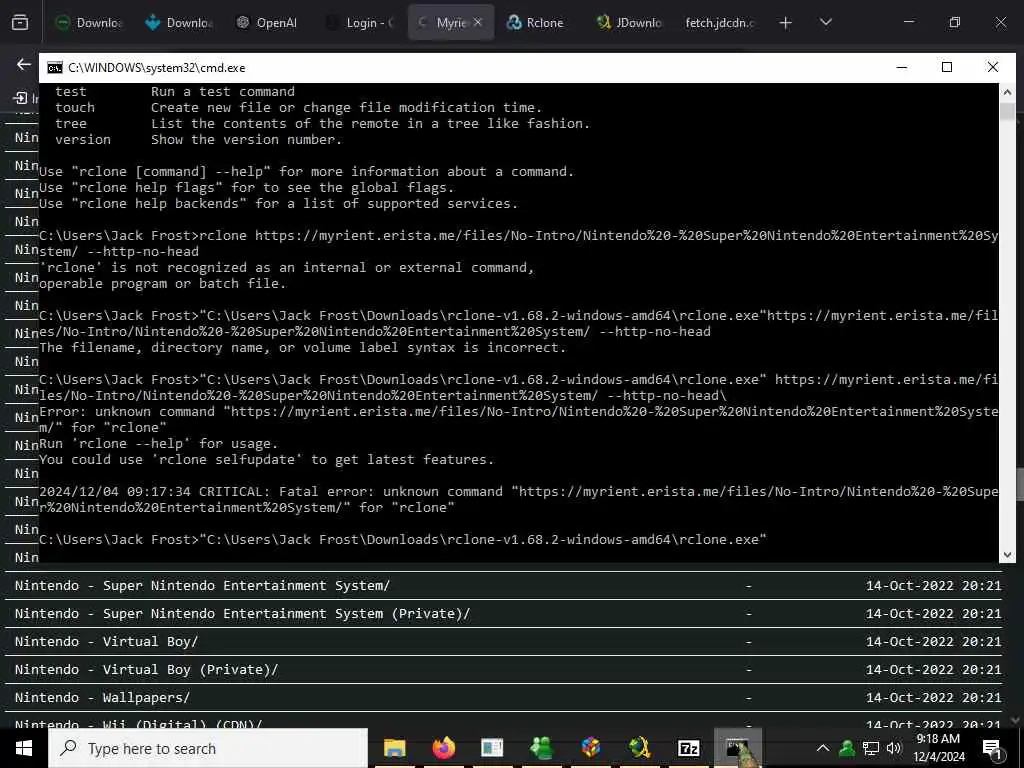Viewport: 1024px width, 768px height.
Task: Open the notification center icon
Action: 992,749
